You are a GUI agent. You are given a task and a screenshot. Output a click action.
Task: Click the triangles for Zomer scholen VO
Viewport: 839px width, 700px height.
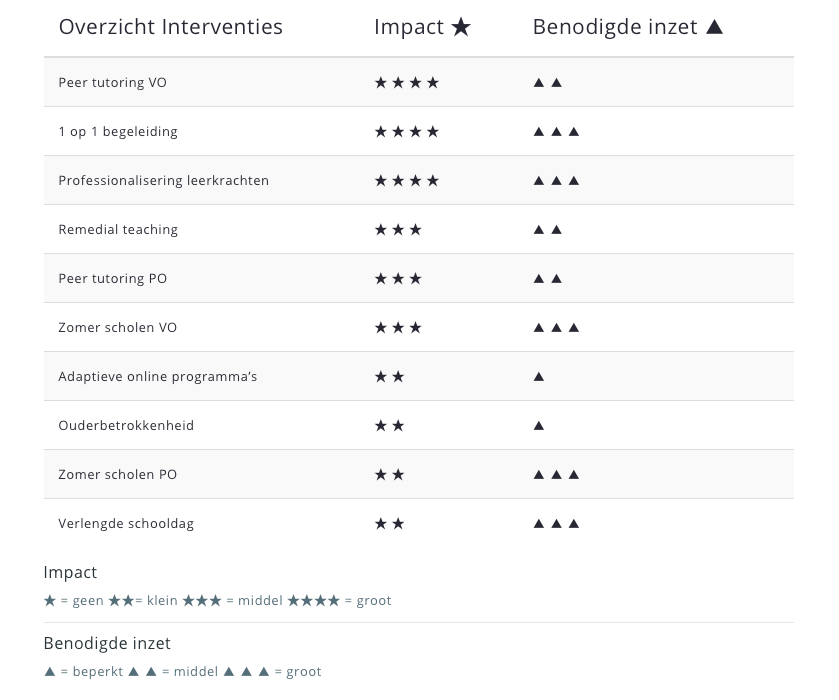556,328
